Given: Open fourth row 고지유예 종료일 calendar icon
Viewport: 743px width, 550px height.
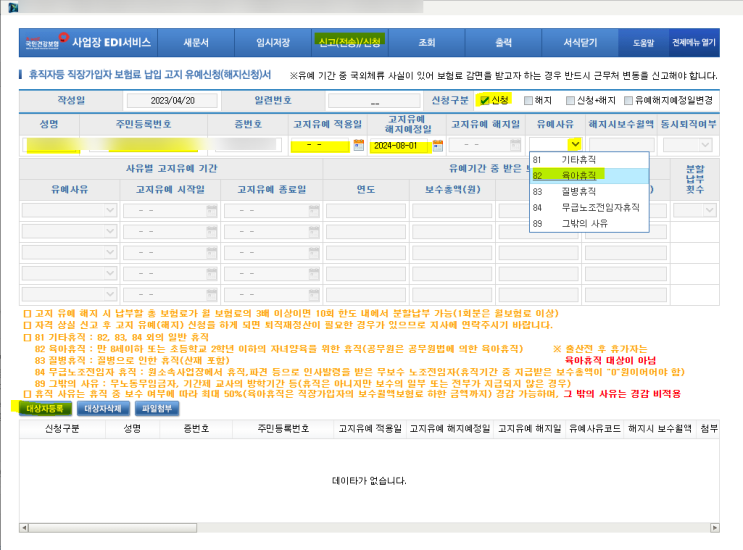Looking at the screenshot, I should pos(314,273).
